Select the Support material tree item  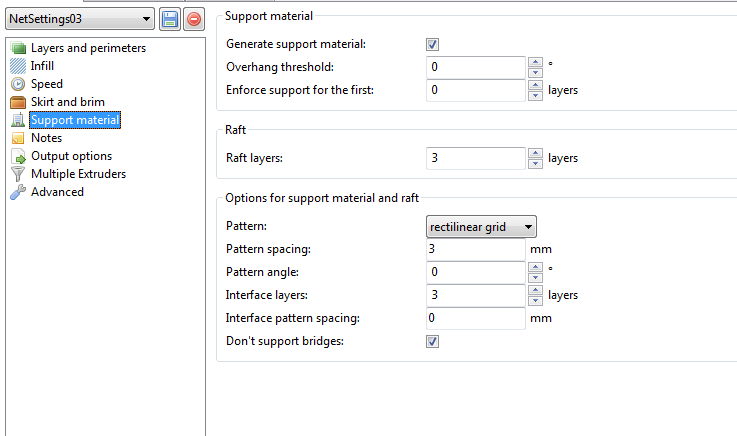(75, 120)
